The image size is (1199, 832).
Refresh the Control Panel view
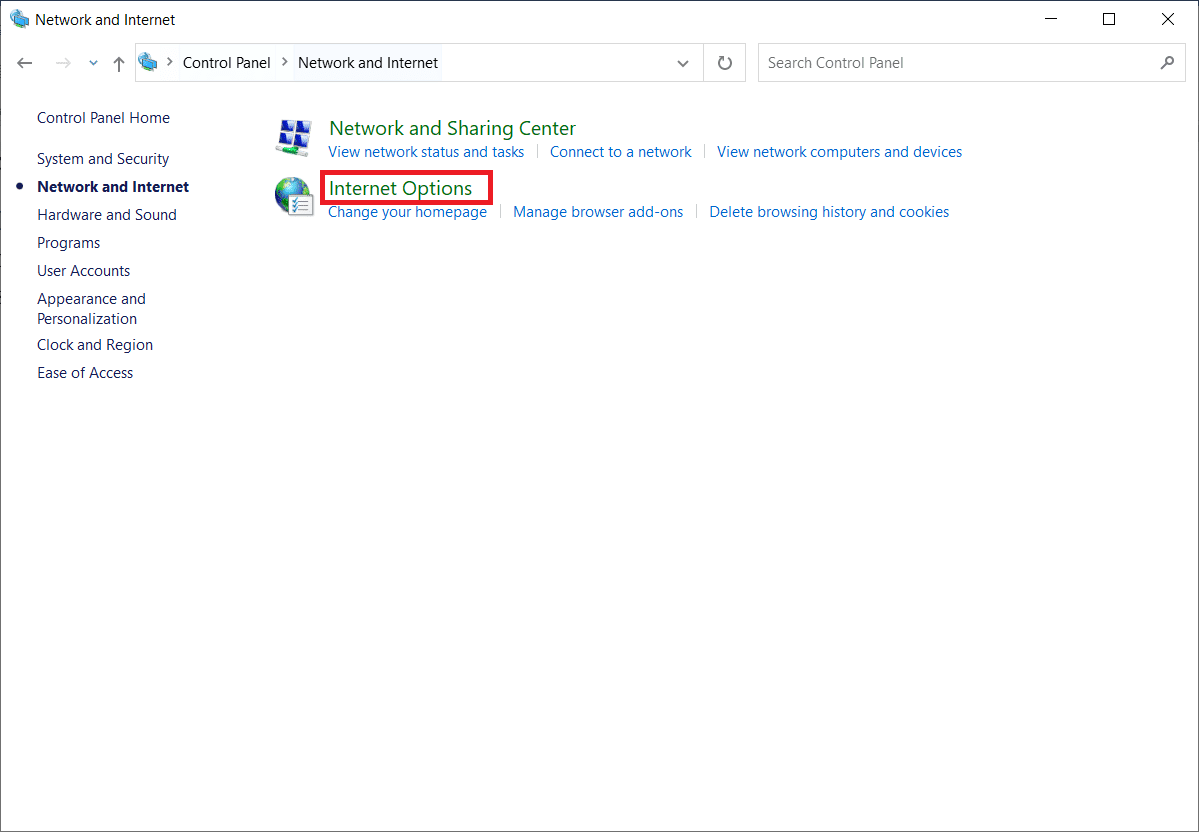pos(725,63)
